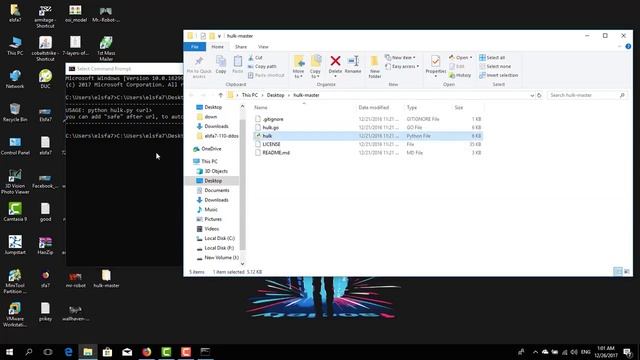640x360 pixels.
Task: Open the File ribbon tab
Action: pyautogui.click(x=195, y=47)
